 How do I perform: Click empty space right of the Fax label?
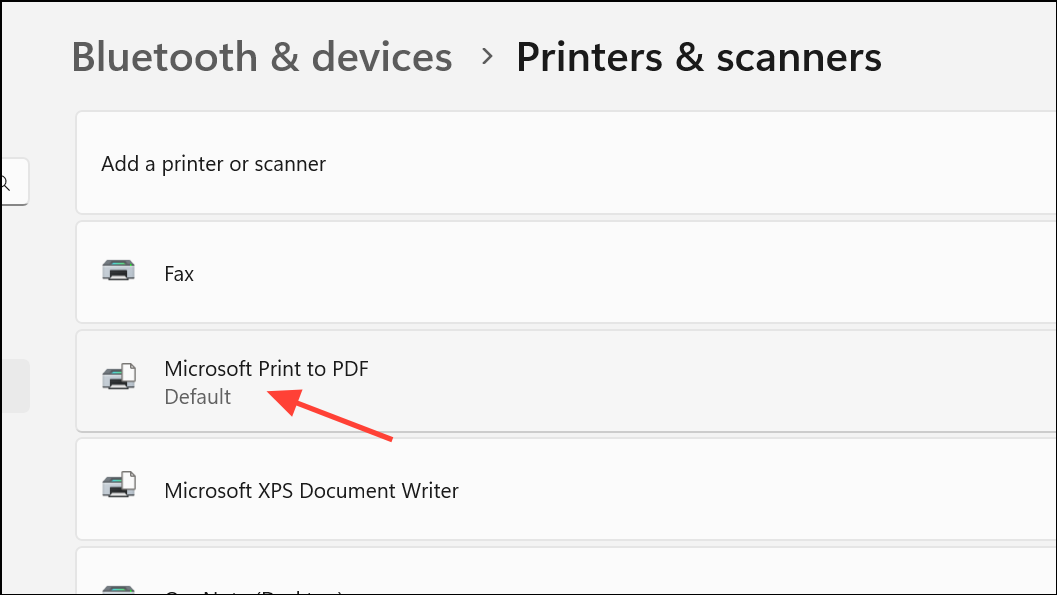point(600,273)
